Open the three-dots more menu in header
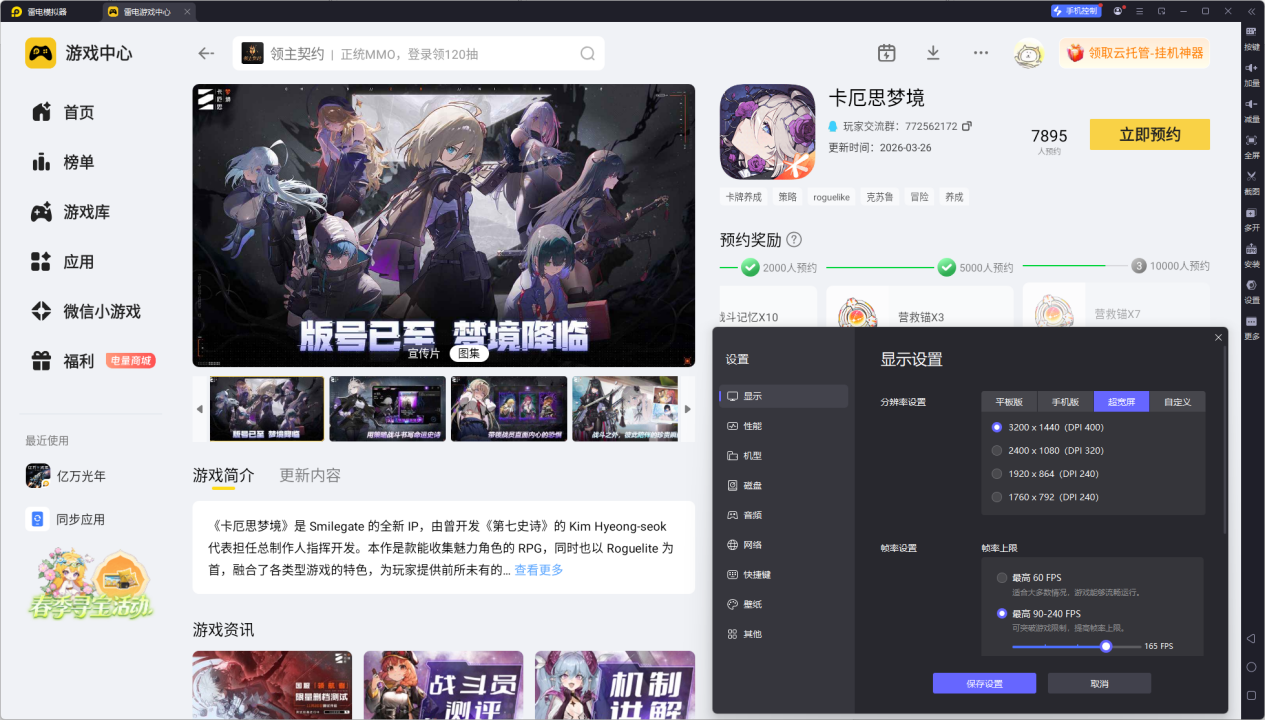The width and height of the screenshot is (1265, 720). pos(981,53)
